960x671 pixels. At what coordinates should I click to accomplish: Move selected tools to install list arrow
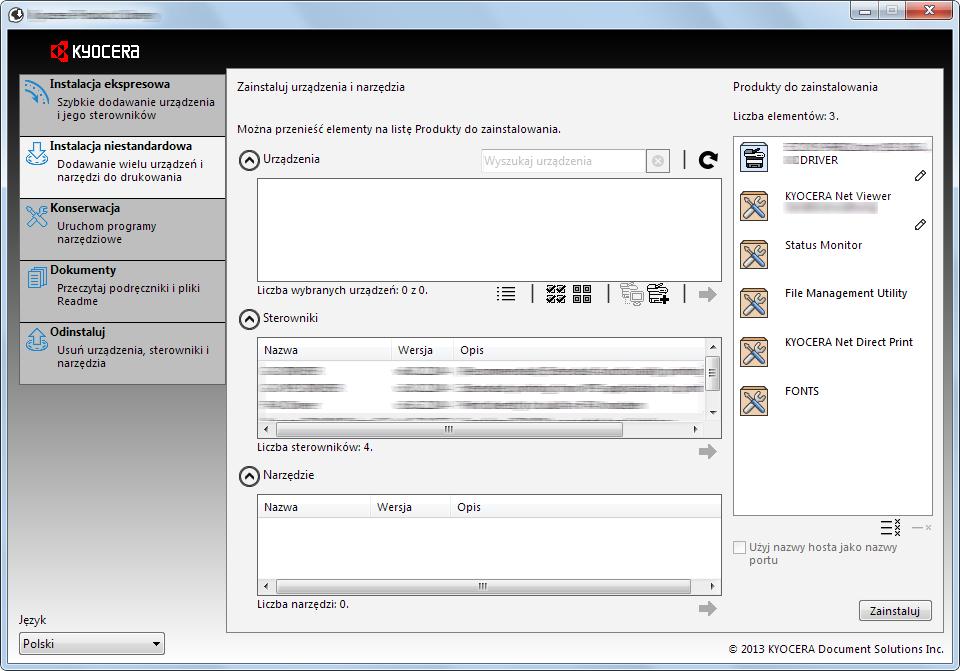[x=707, y=609]
